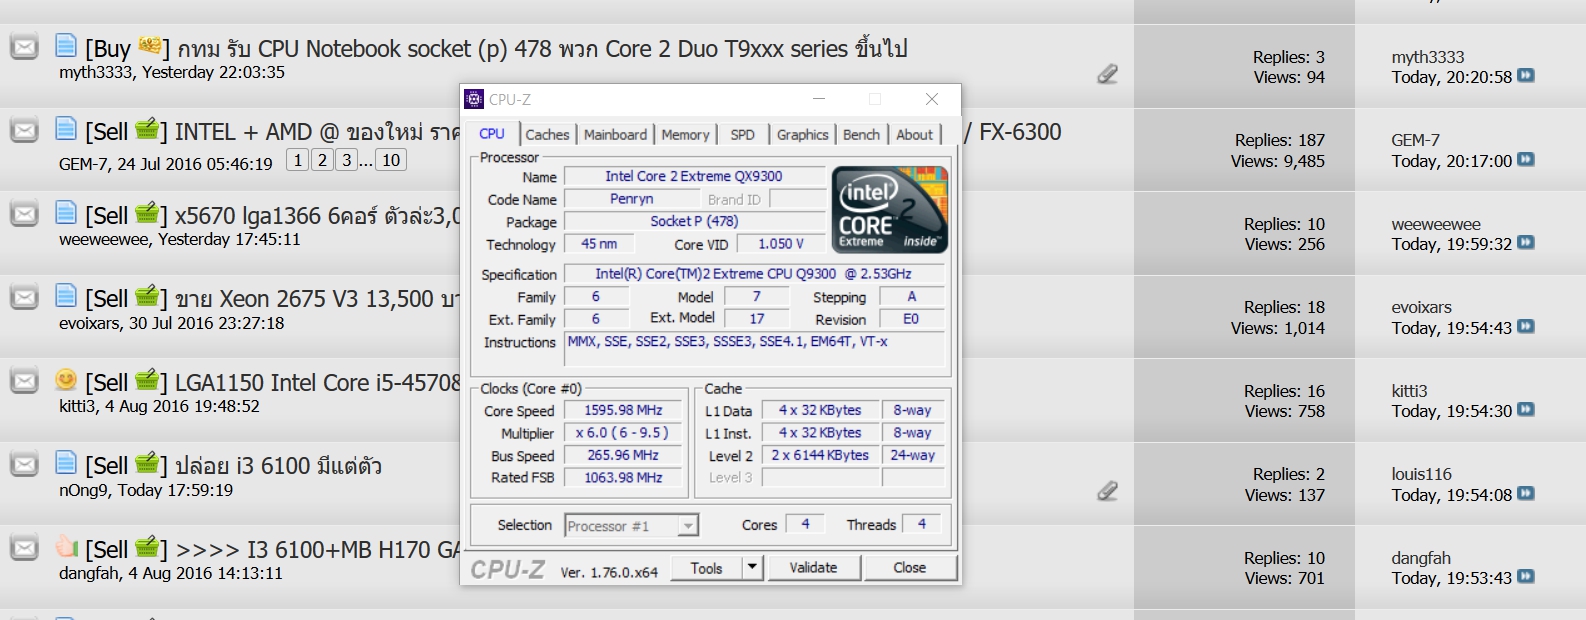
Task: Expand the Tools dropdown arrow in CPU-Z
Action: pyautogui.click(x=752, y=568)
